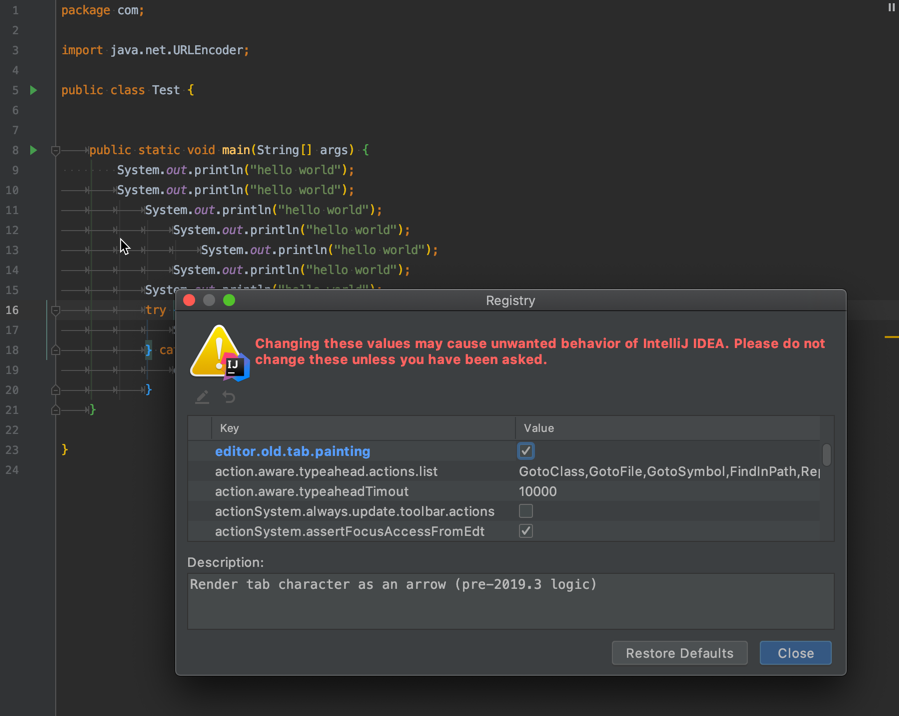The height and width of the screenshot is (716, 899).
Task: Sort registry by Value column header
Action: (x=667, y=428)
